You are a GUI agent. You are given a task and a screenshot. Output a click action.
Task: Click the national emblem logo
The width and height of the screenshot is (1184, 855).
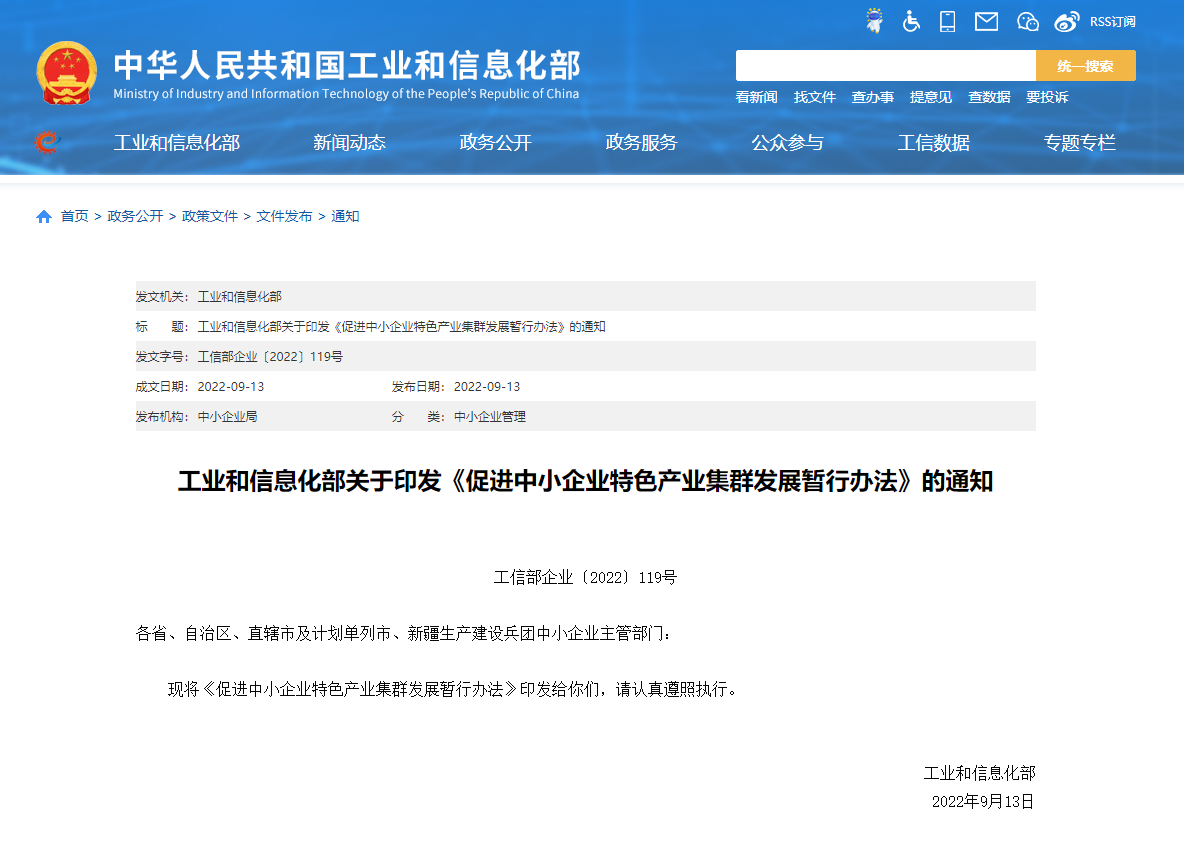[67, 73]
